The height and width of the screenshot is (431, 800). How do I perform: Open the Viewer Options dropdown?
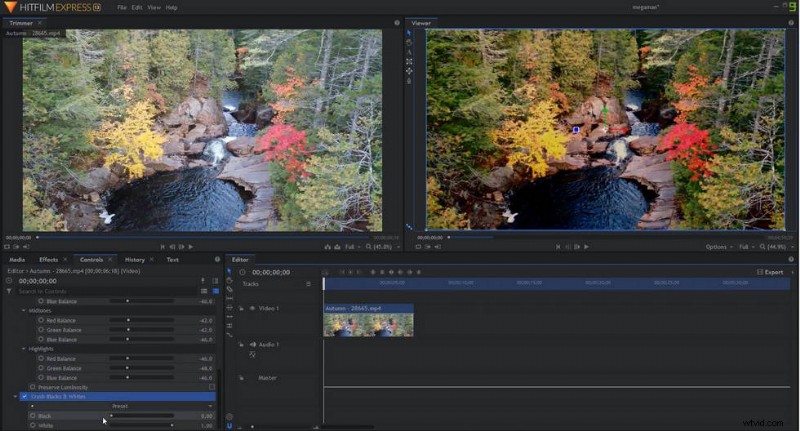click(x=719, y=247)
